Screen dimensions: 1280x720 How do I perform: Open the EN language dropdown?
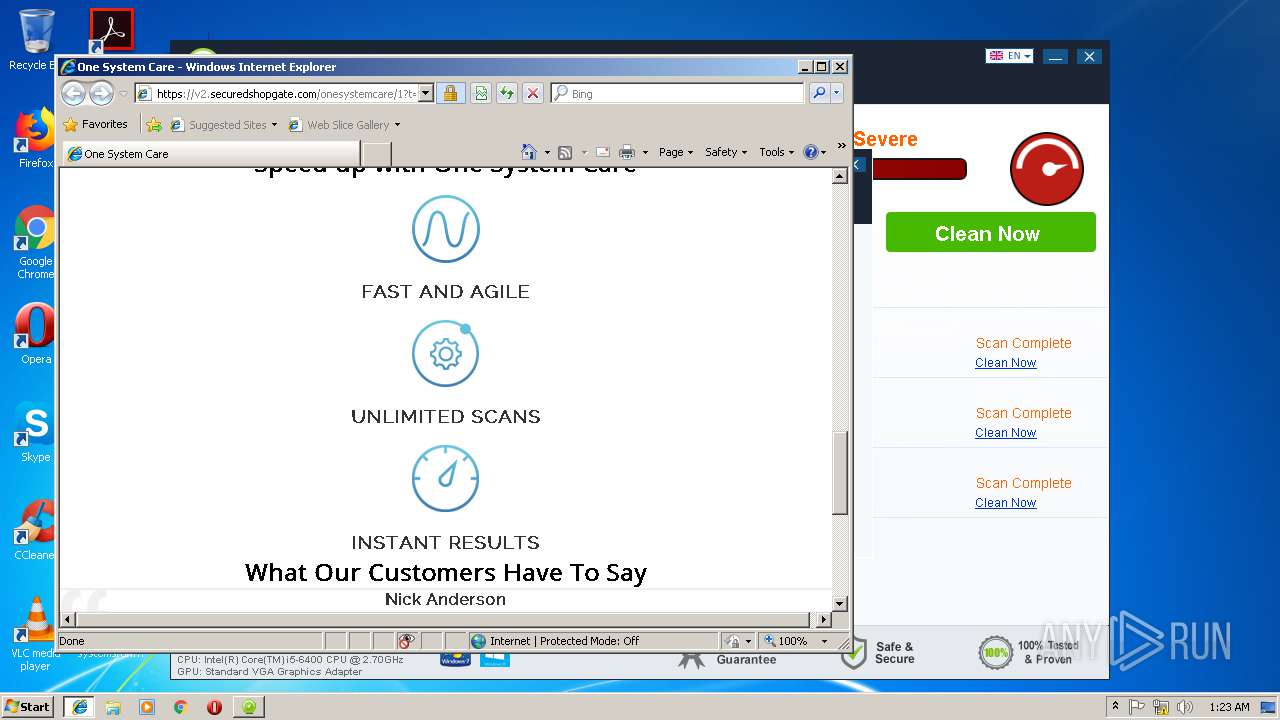1009,56
